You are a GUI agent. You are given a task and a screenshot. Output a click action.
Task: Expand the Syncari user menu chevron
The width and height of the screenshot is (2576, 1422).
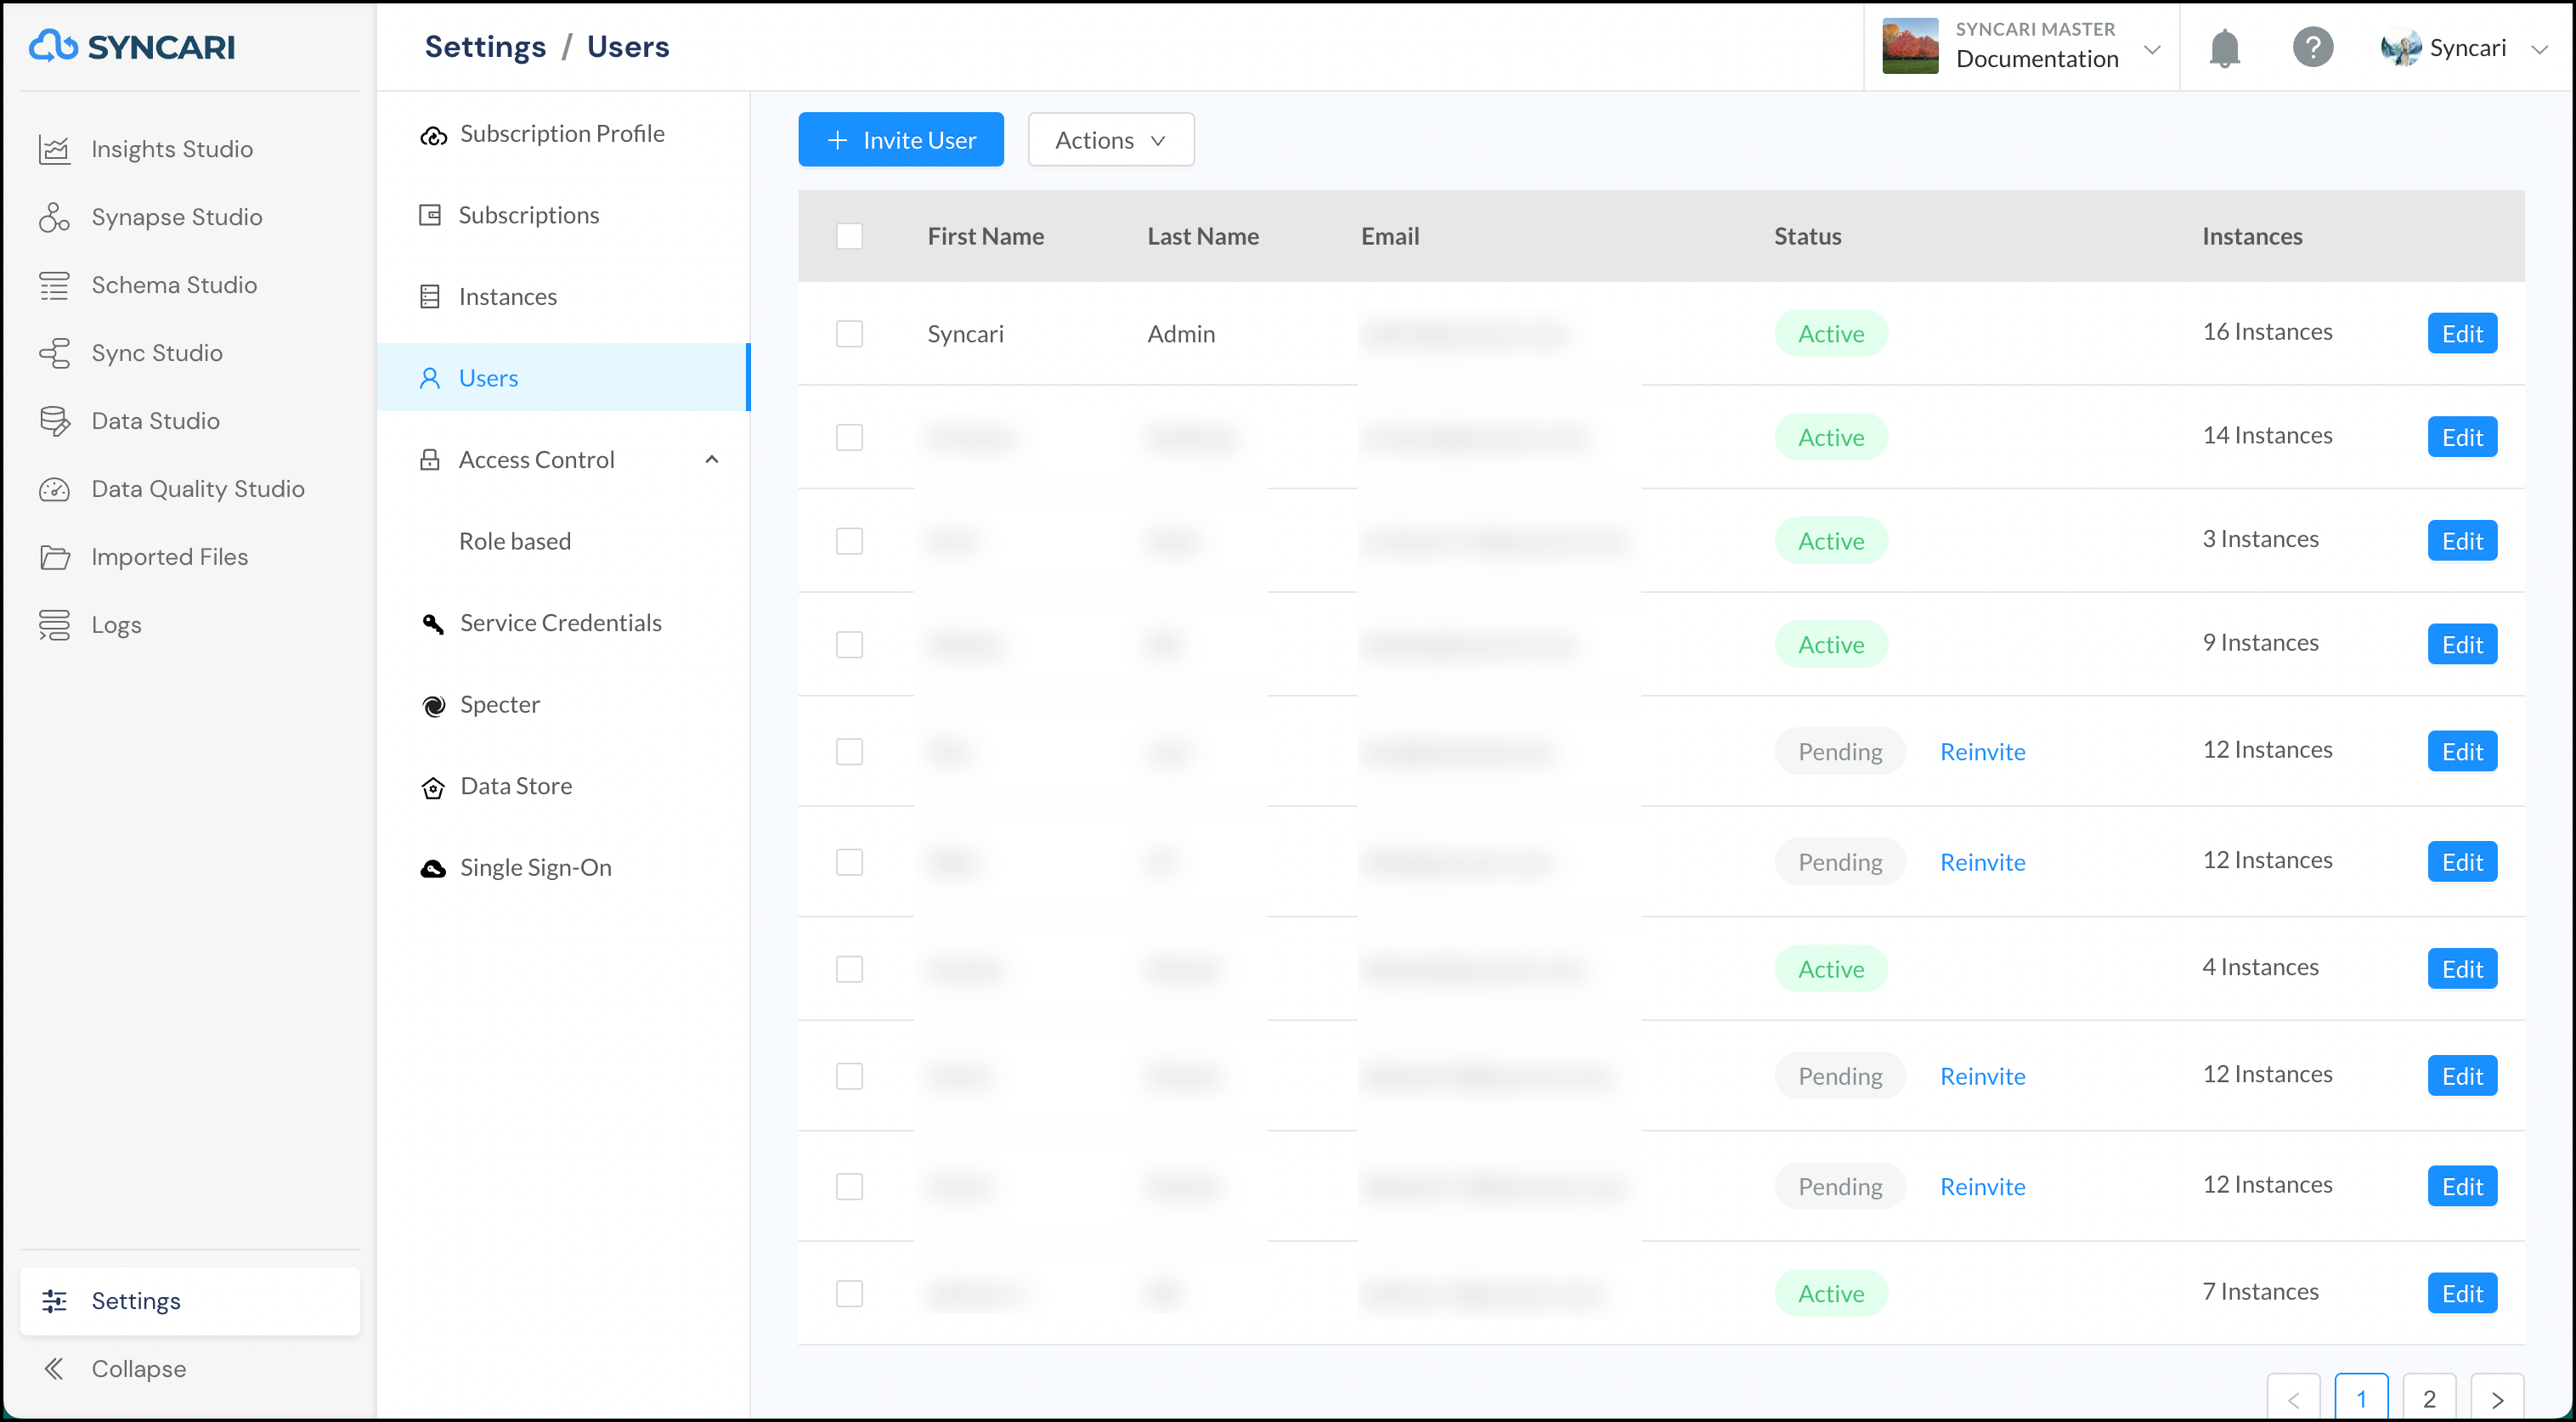tap(2539, 49)
